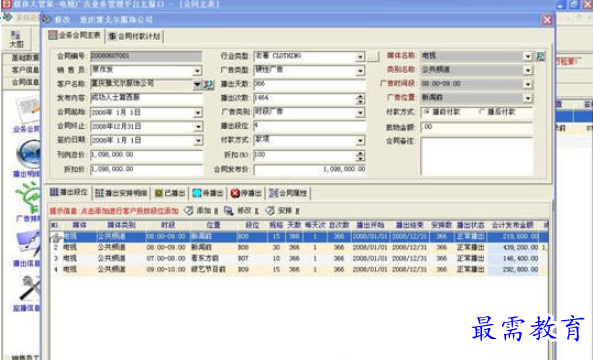Close the 修改 dialog window
The width and height of the screenshot is (593, 360).
547,20
